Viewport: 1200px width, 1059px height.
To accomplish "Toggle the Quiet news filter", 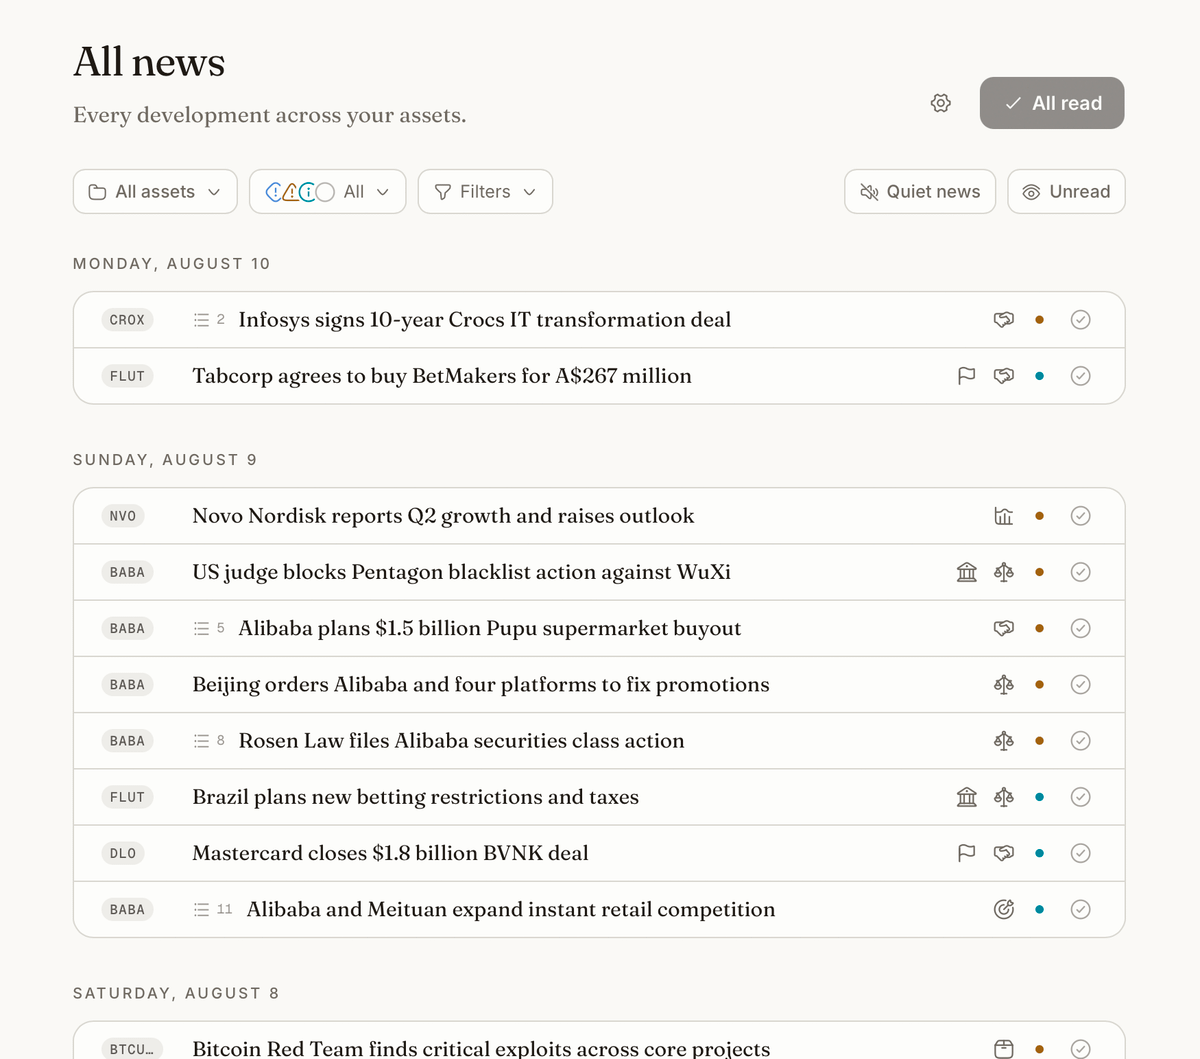I will [920, 192].
